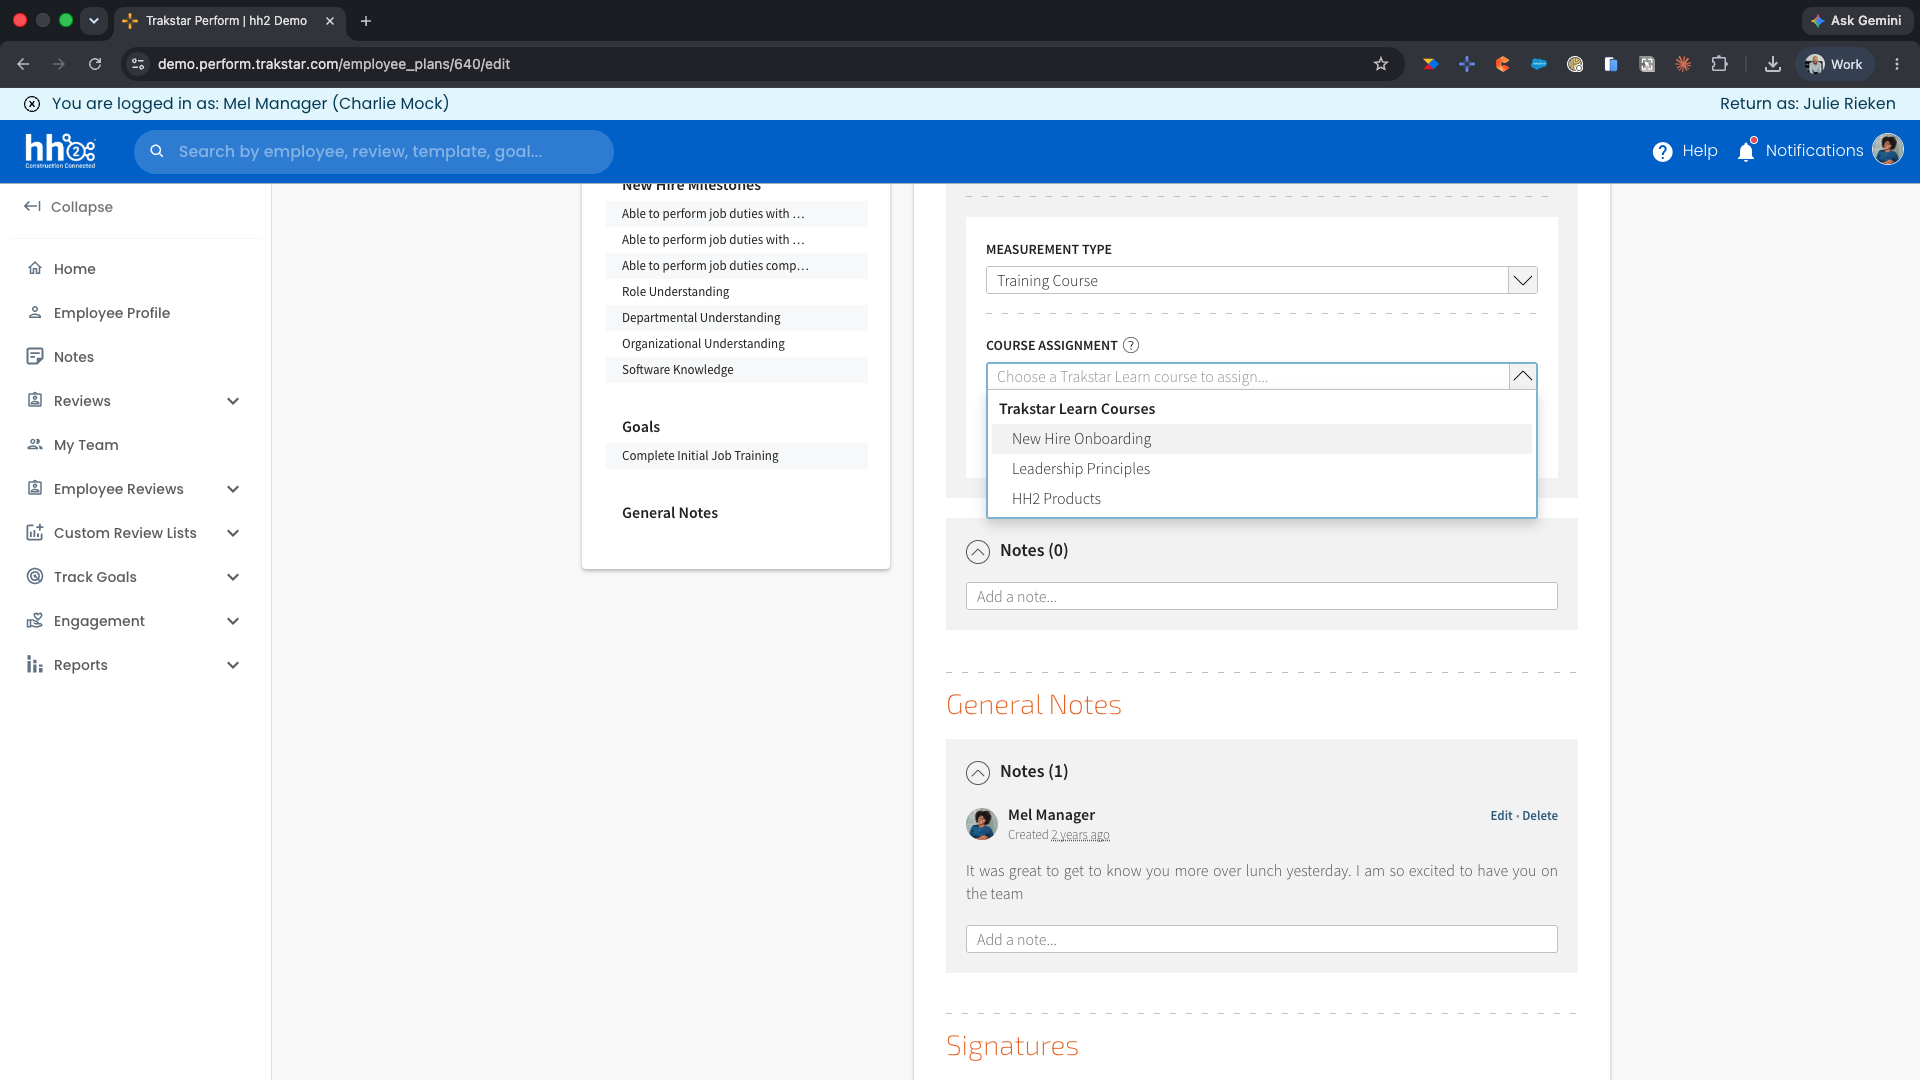
Task: Click Home sidebar icon
Action: point(35,268)
